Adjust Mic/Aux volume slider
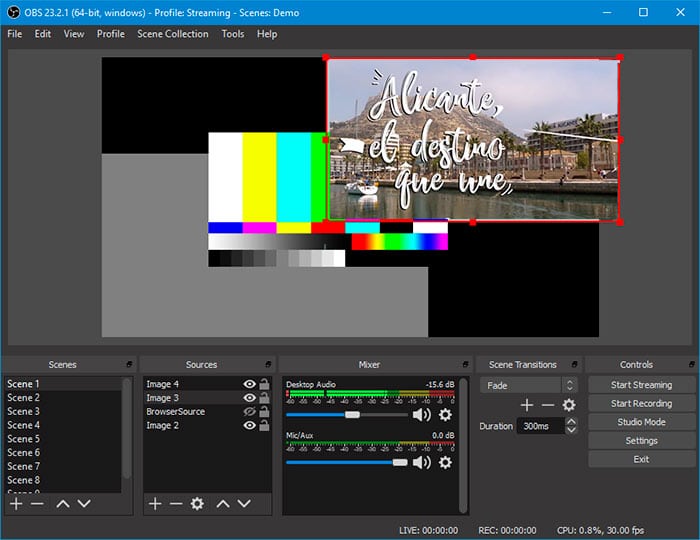 tap(400, 462)
